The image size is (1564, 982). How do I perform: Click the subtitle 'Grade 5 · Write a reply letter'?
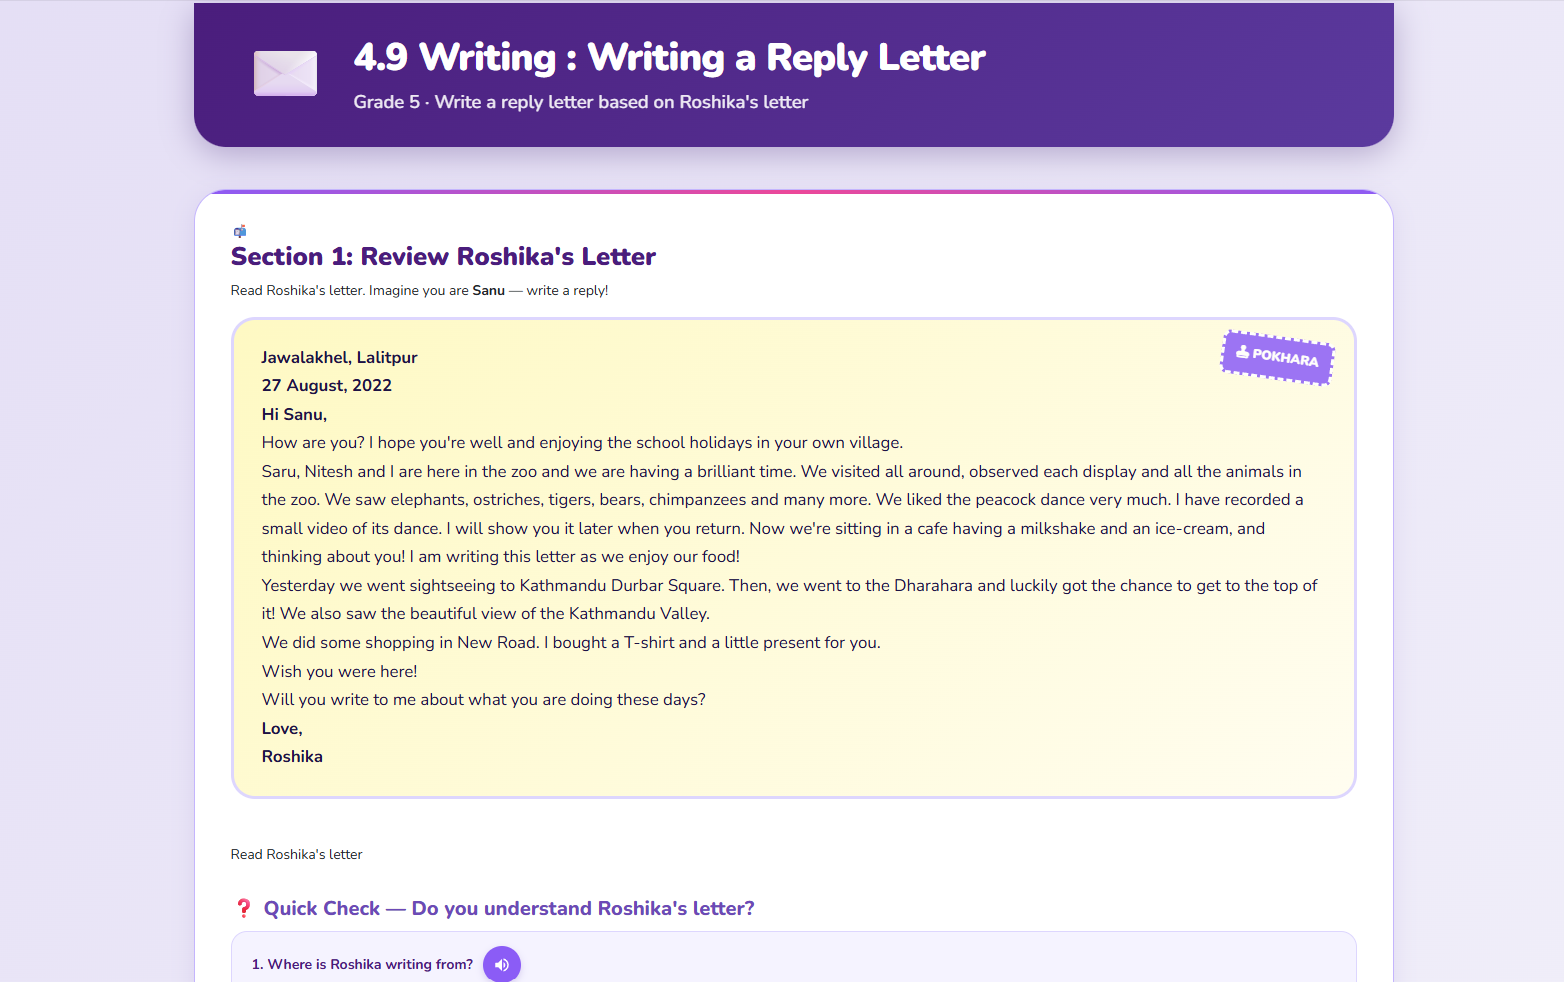580,102
